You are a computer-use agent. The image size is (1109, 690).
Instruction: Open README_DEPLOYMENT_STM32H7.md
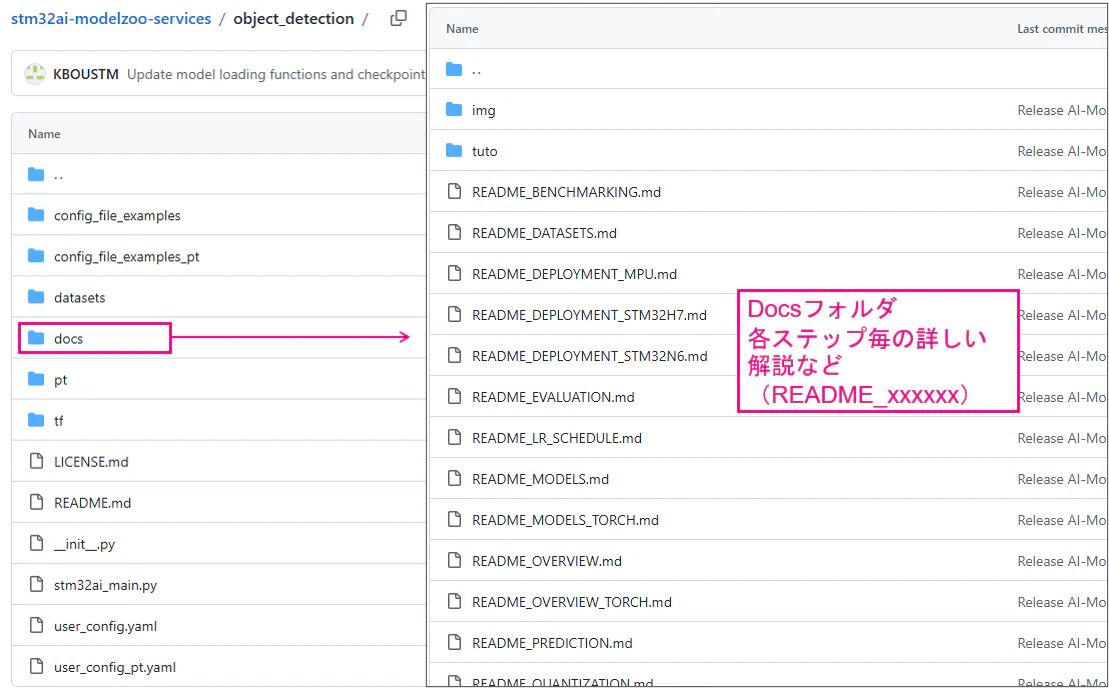coord(589,315)
